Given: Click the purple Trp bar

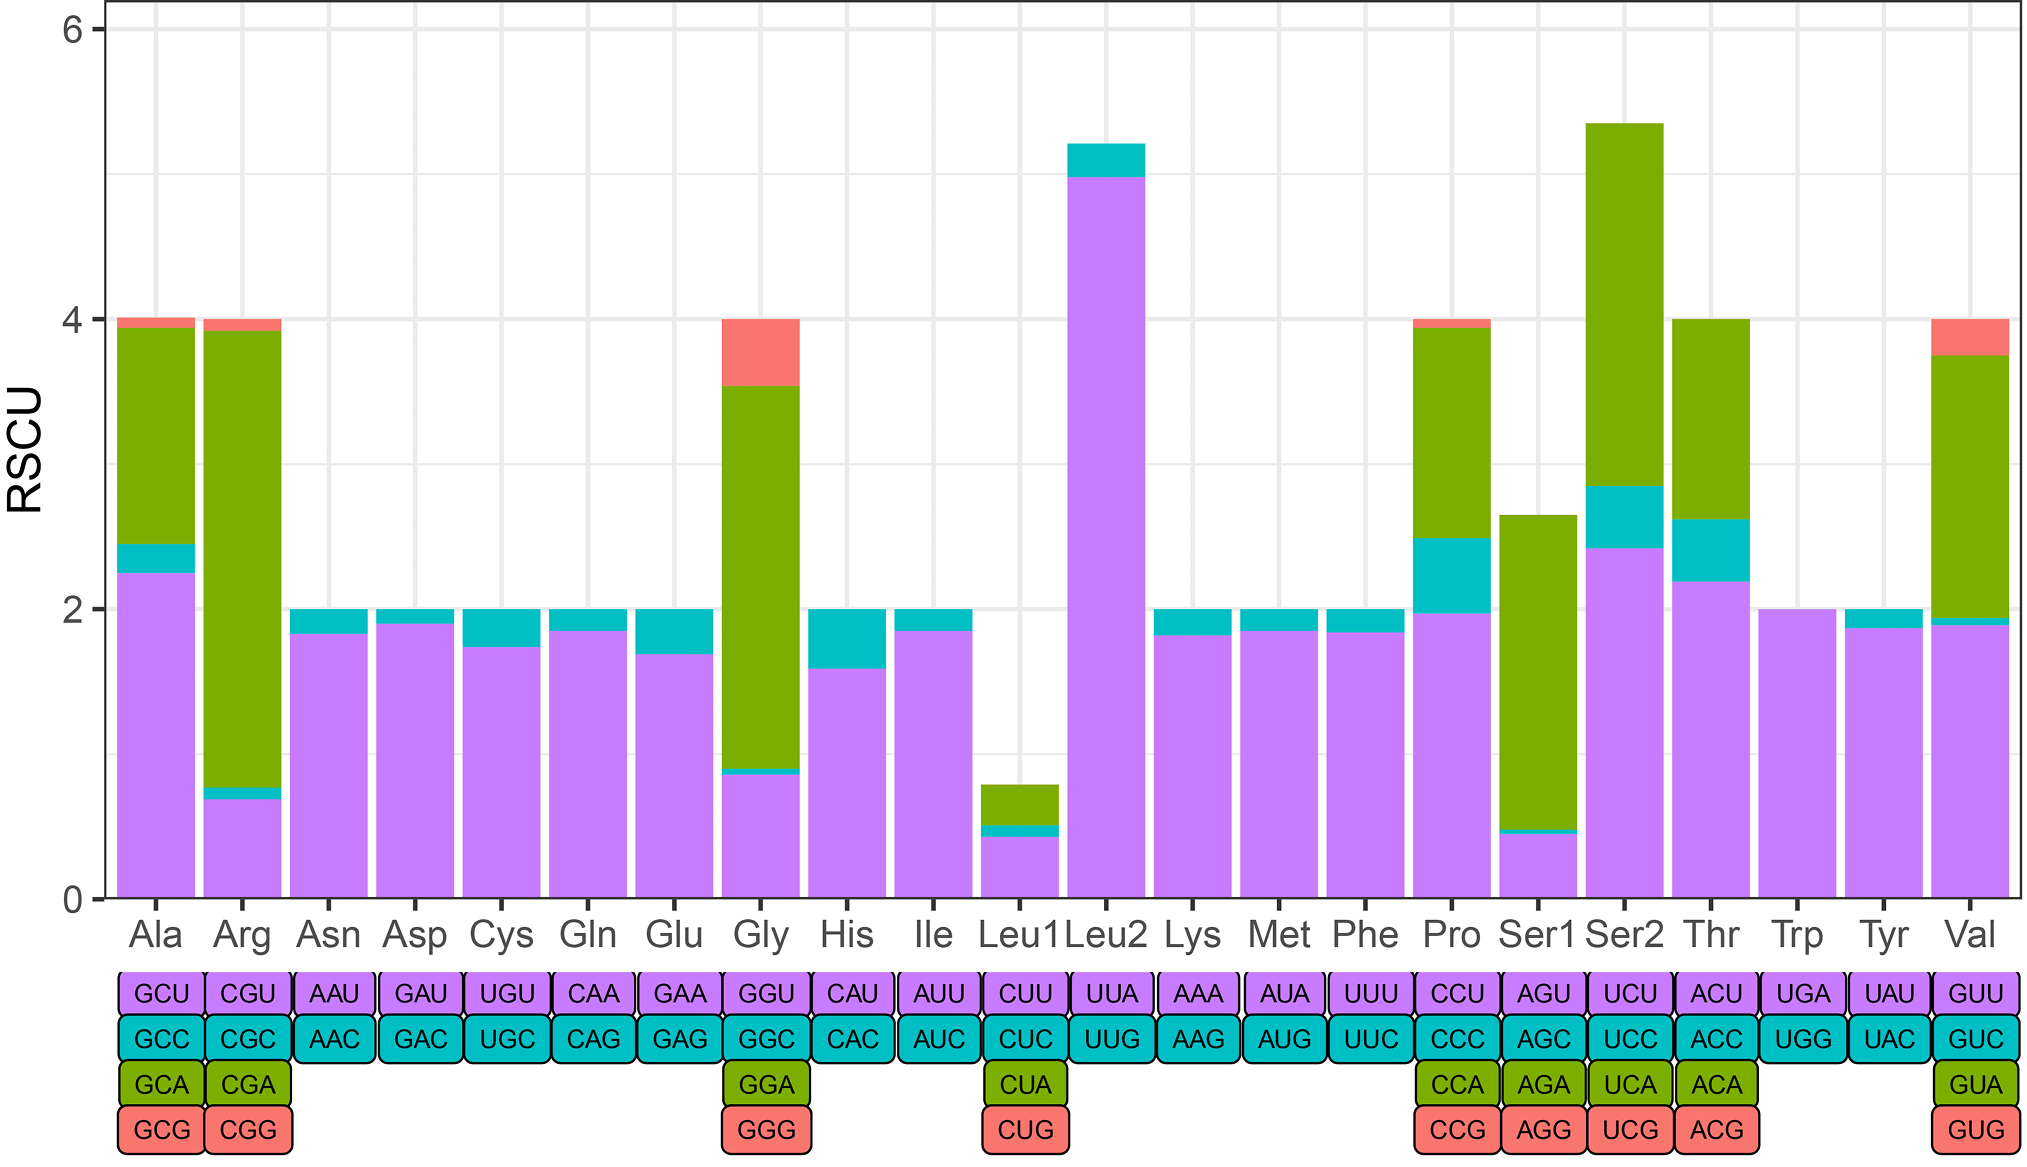Looking at the screenshot, I should (1798, 754).
